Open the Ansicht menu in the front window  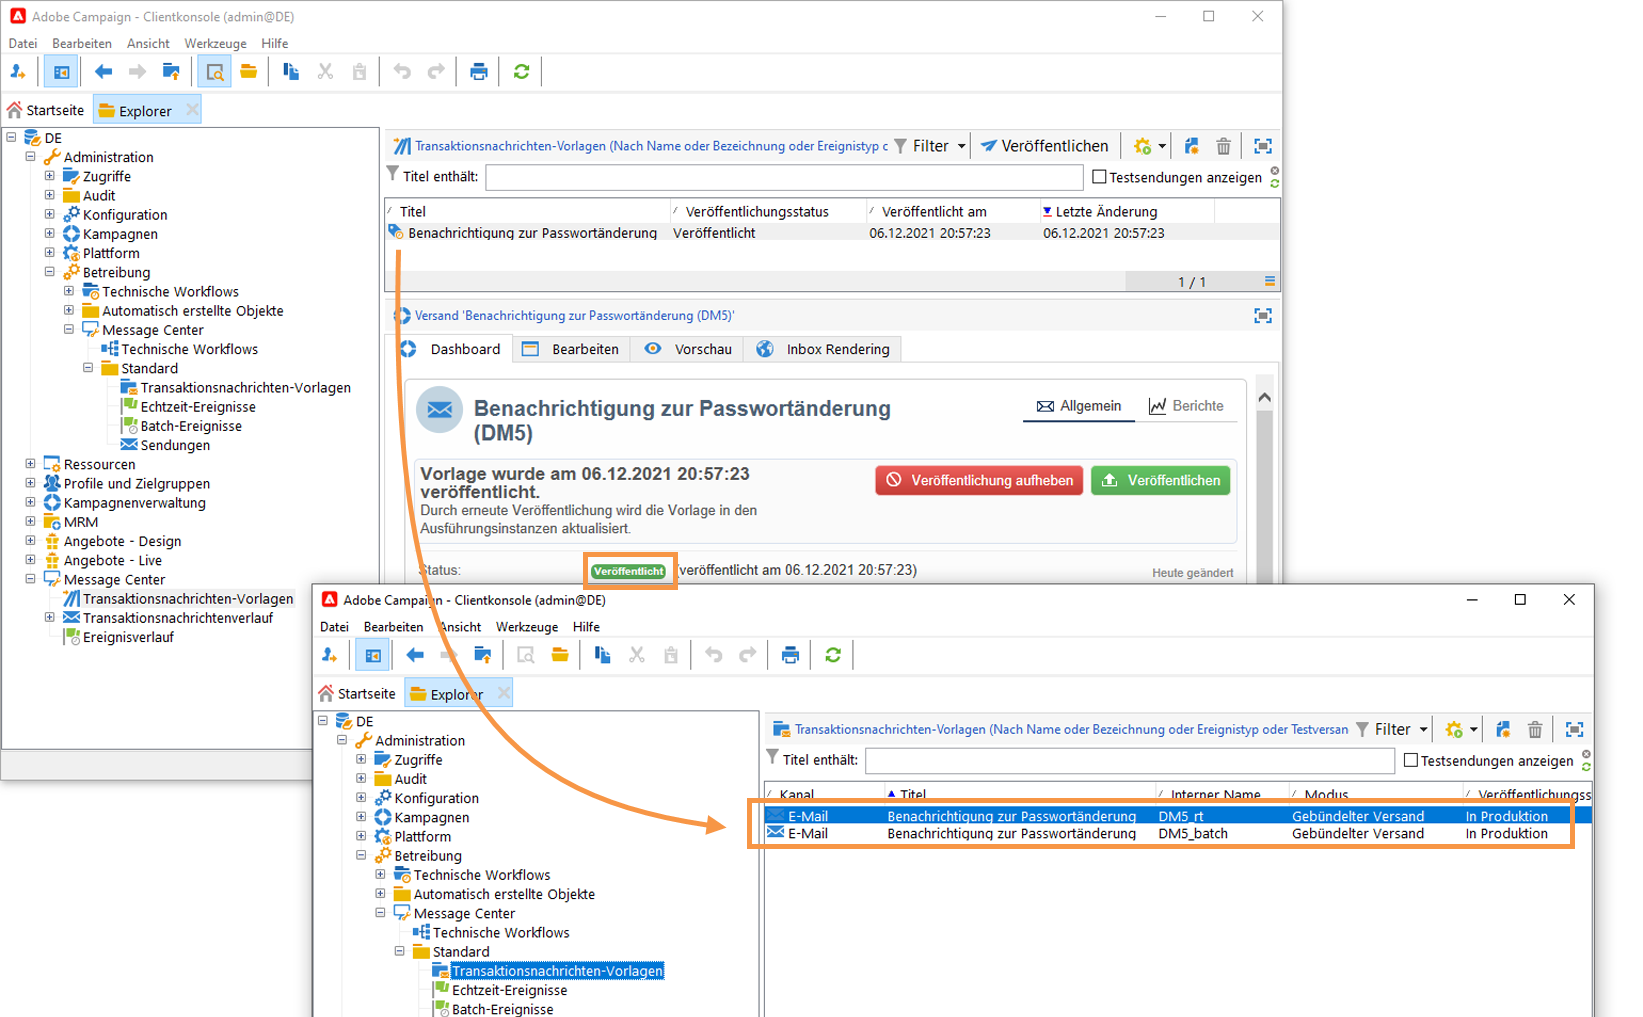[x=460, y=627]
